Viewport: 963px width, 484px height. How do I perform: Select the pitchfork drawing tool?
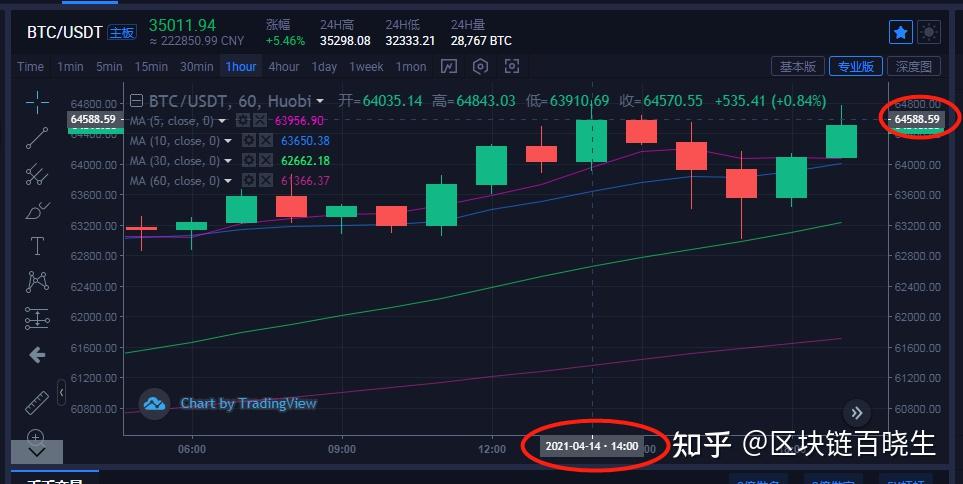tap(37, 174)
